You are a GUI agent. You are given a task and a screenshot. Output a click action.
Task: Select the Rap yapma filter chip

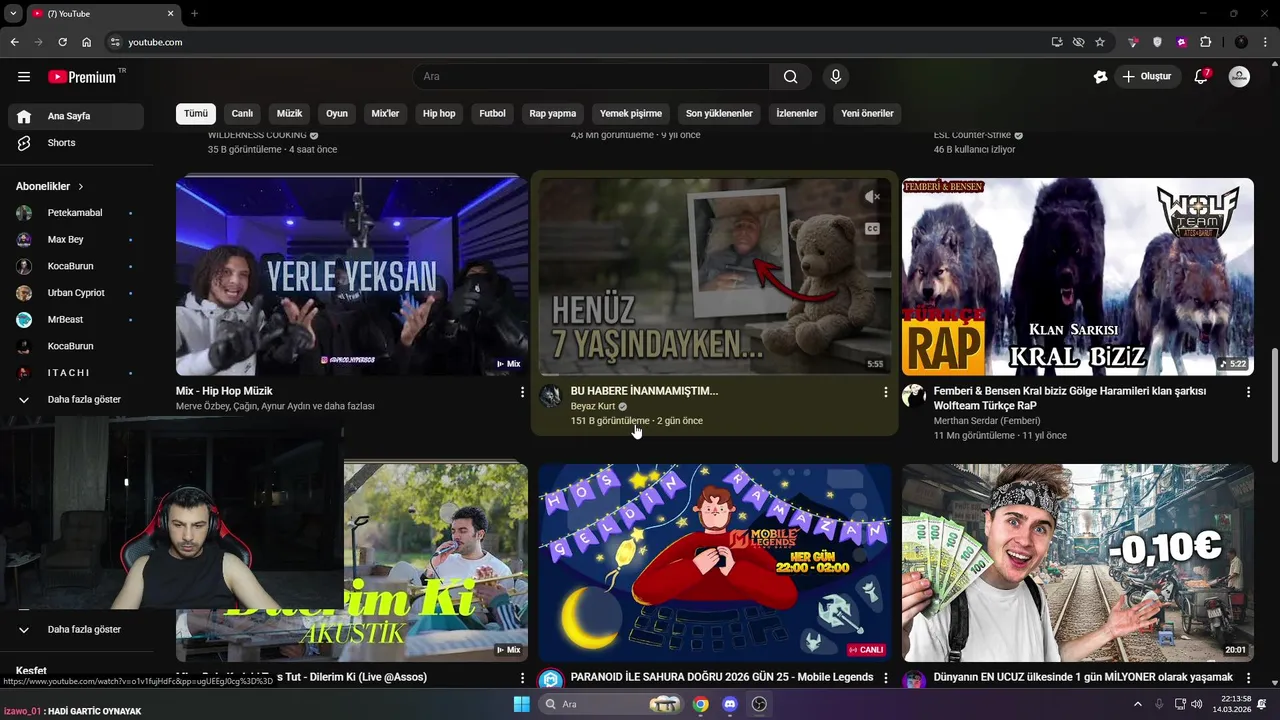[553, 113]
